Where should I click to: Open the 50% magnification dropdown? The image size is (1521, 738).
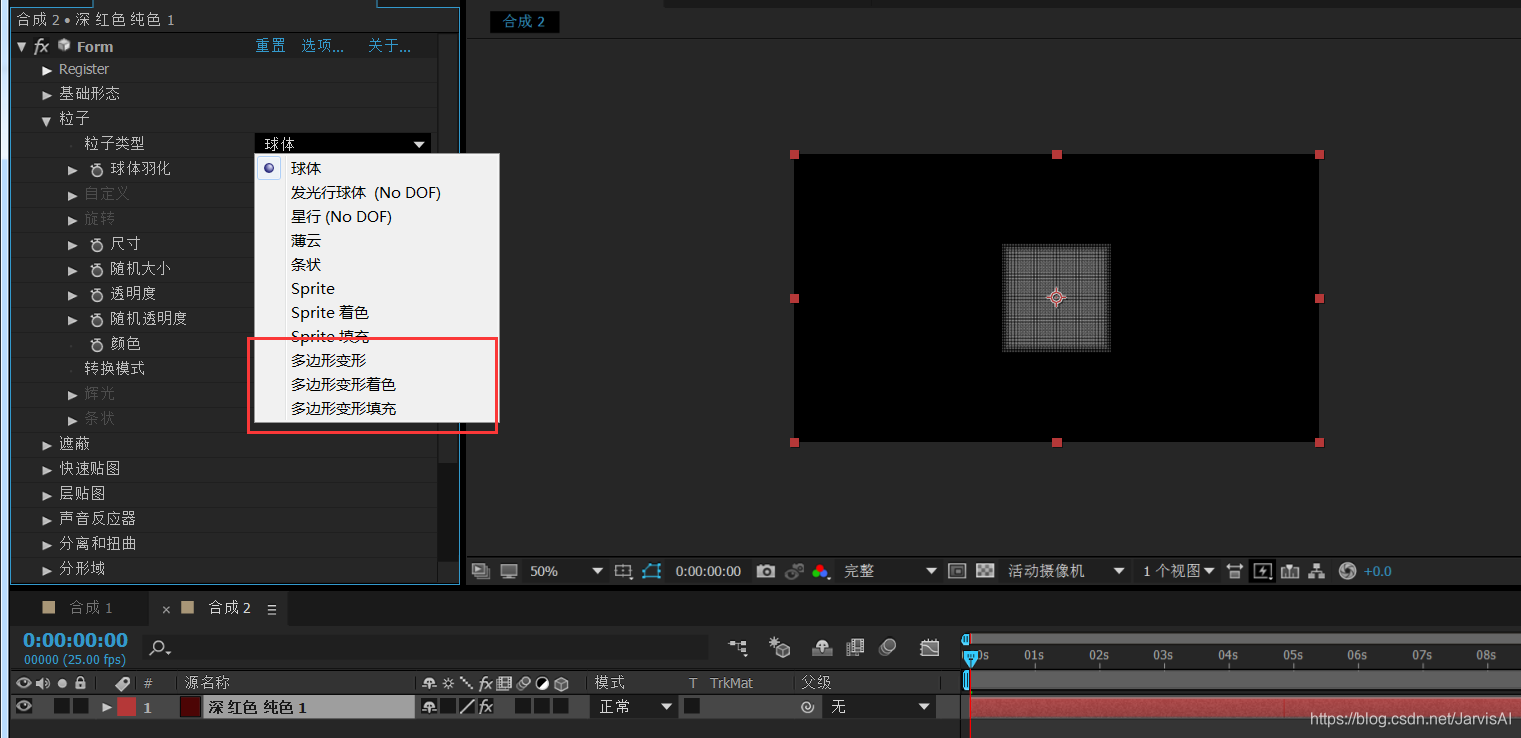(x=566, y=571)
